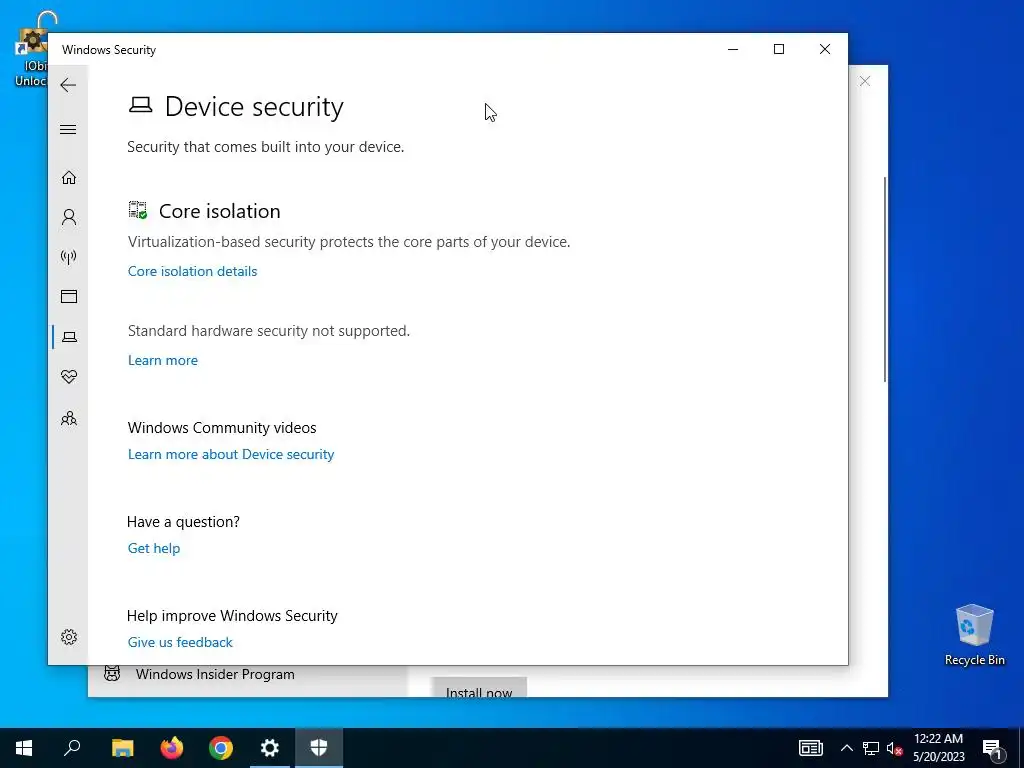Select the IObit Unlocker desktop shortcut
Image resolution: width=1024 pixels, height=768 pixels.
tap(31, 51)
